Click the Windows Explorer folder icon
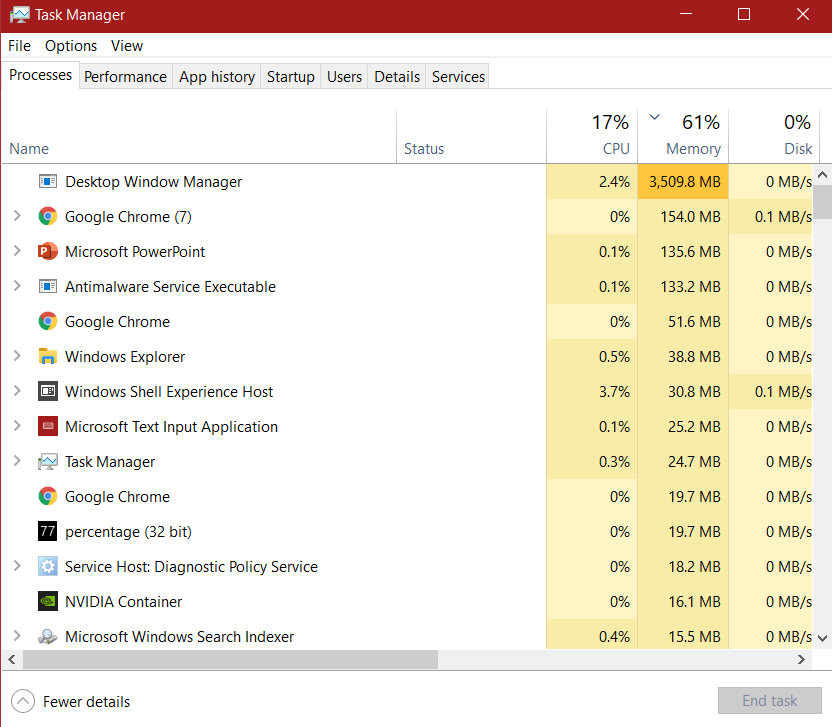Viewport: 832px width, 727px height. (x=48, y=357)
